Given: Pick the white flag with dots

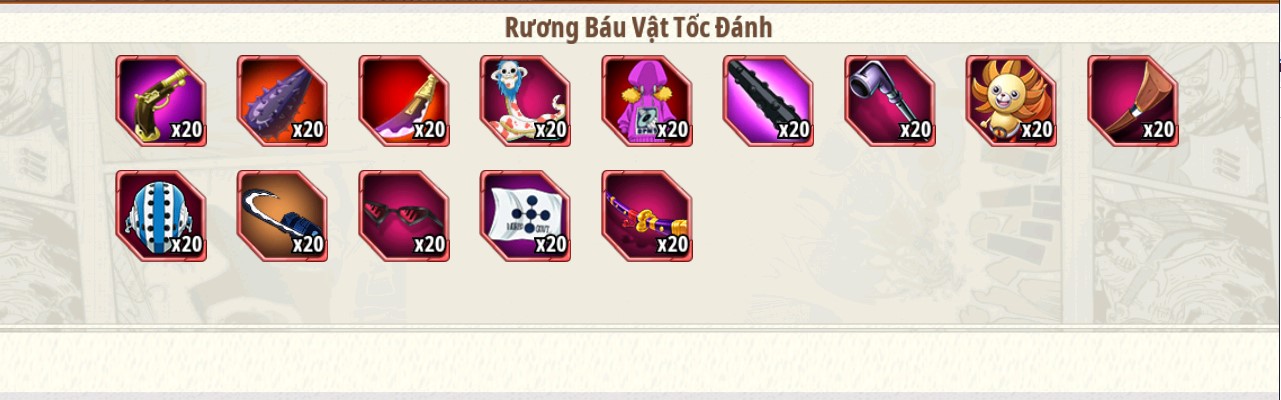Looking at the screenshot, I should pyautogui.click(x=525, y=216).
